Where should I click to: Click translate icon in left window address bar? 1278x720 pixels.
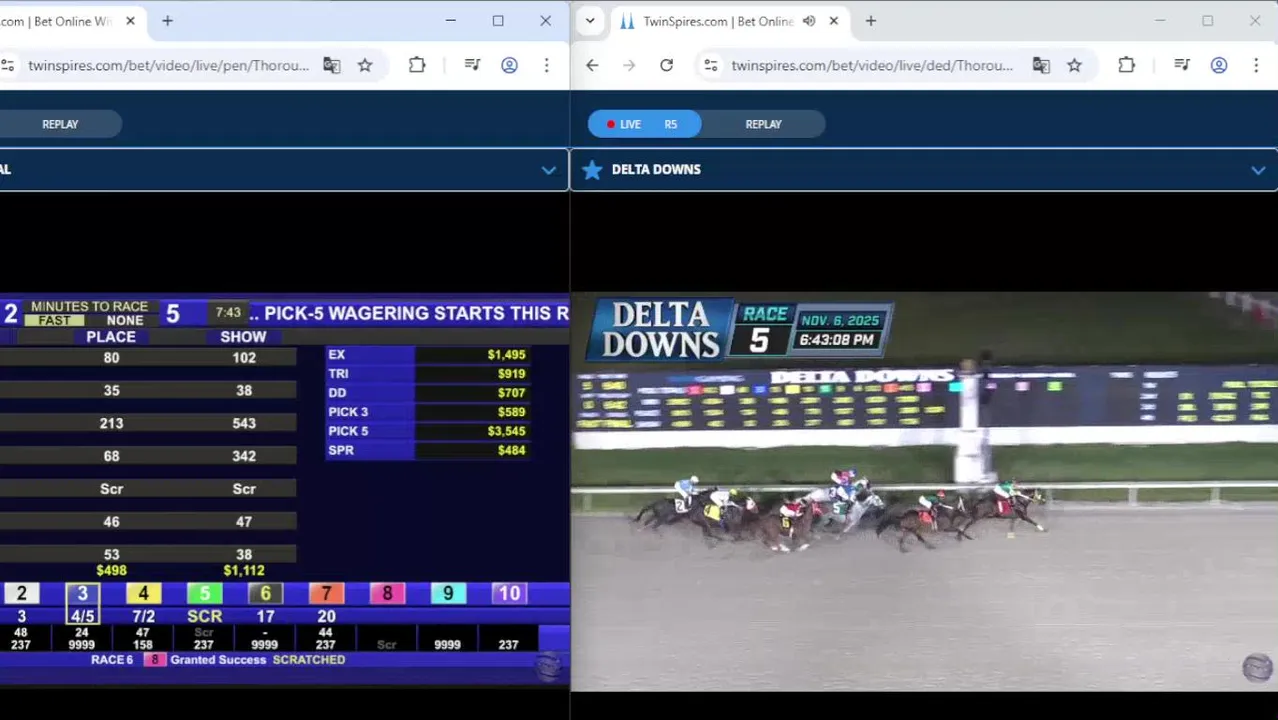point(332,66)
